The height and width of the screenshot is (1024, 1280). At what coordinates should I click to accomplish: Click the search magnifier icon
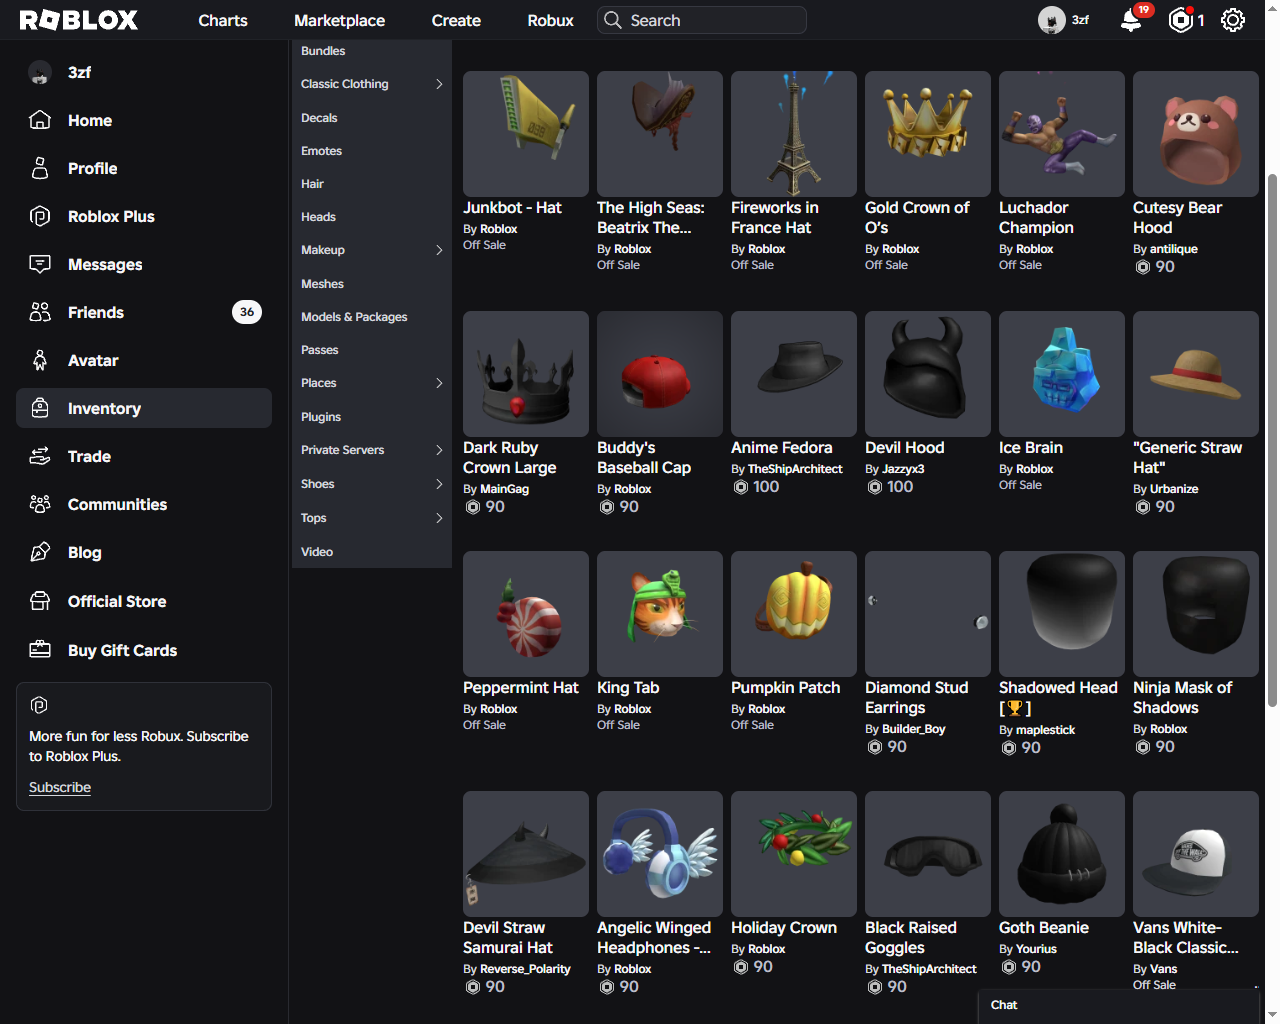point(612,20)
